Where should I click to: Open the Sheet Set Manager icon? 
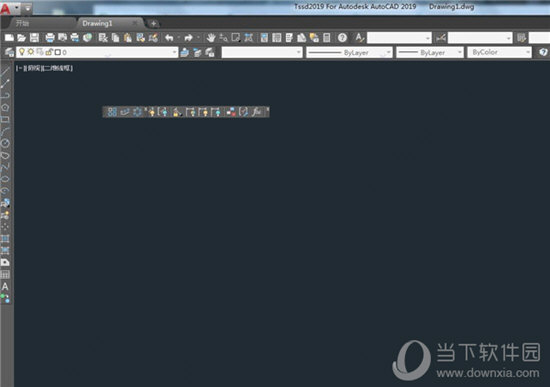click(302, 38)
